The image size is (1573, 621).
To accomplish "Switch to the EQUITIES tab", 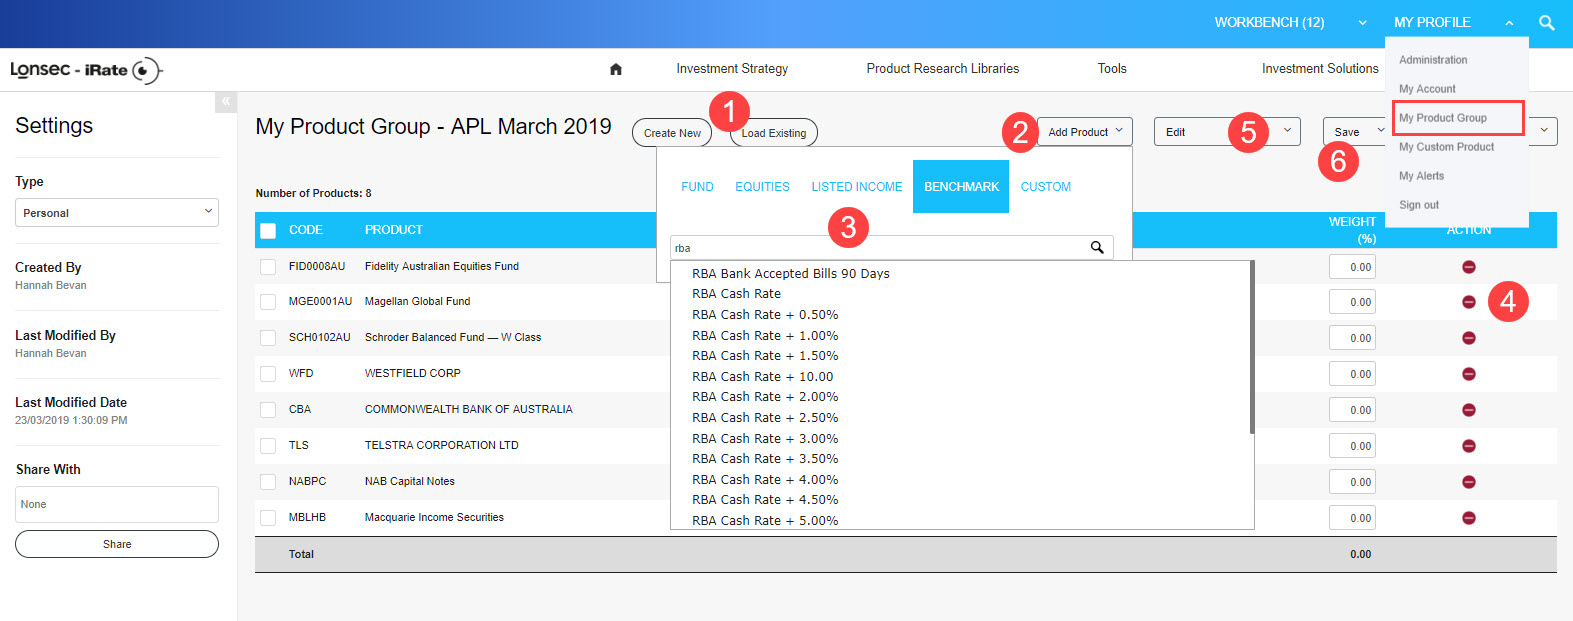I will (x=762, y=187).
